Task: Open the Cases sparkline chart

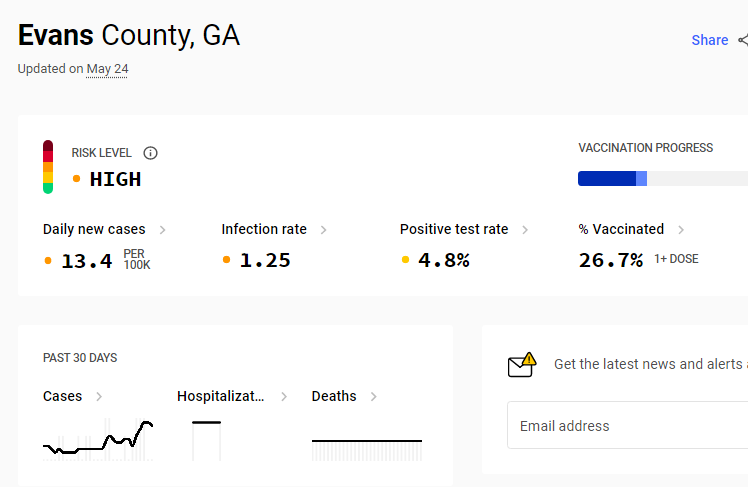Action: click(98, 439)
